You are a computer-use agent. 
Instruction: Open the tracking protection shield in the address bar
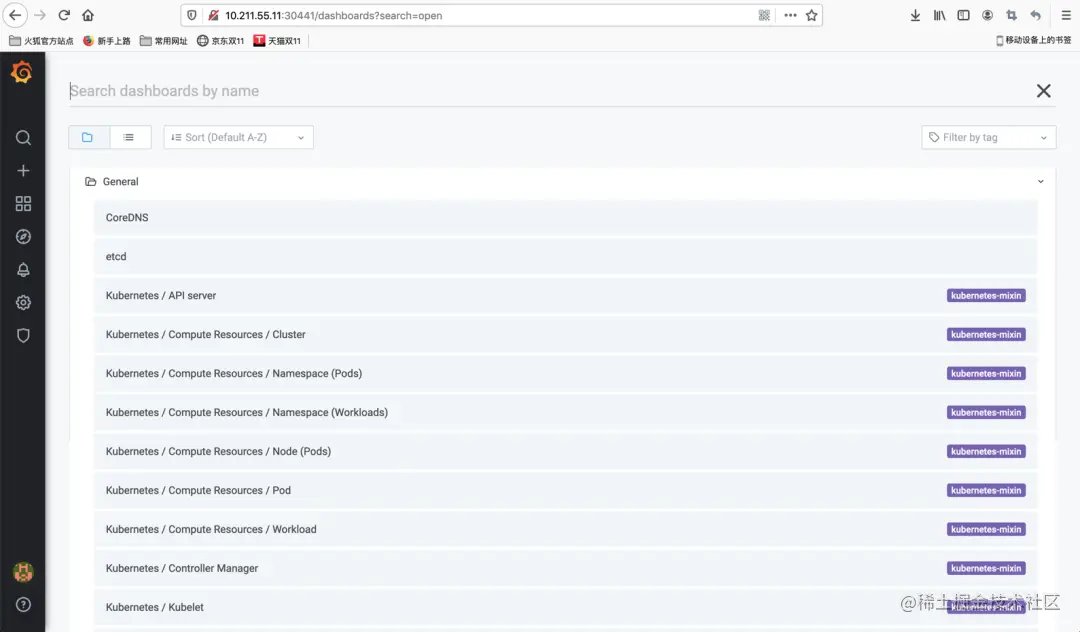click(x=192, y=15)
